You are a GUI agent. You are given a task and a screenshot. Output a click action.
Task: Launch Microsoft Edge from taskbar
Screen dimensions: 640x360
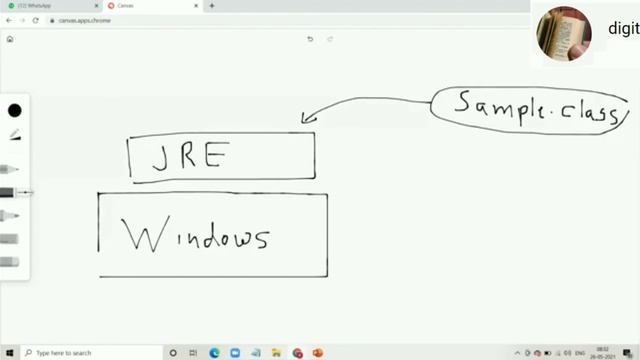(x=214, y=353)
